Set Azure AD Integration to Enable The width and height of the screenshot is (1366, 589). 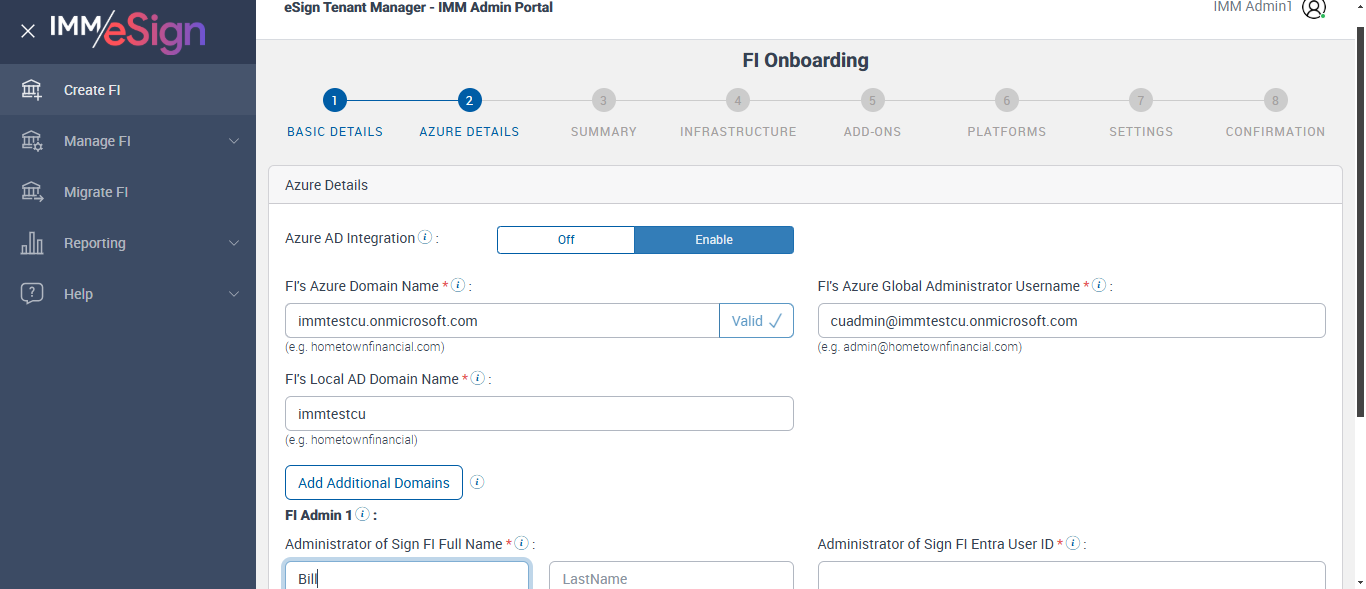714,240
